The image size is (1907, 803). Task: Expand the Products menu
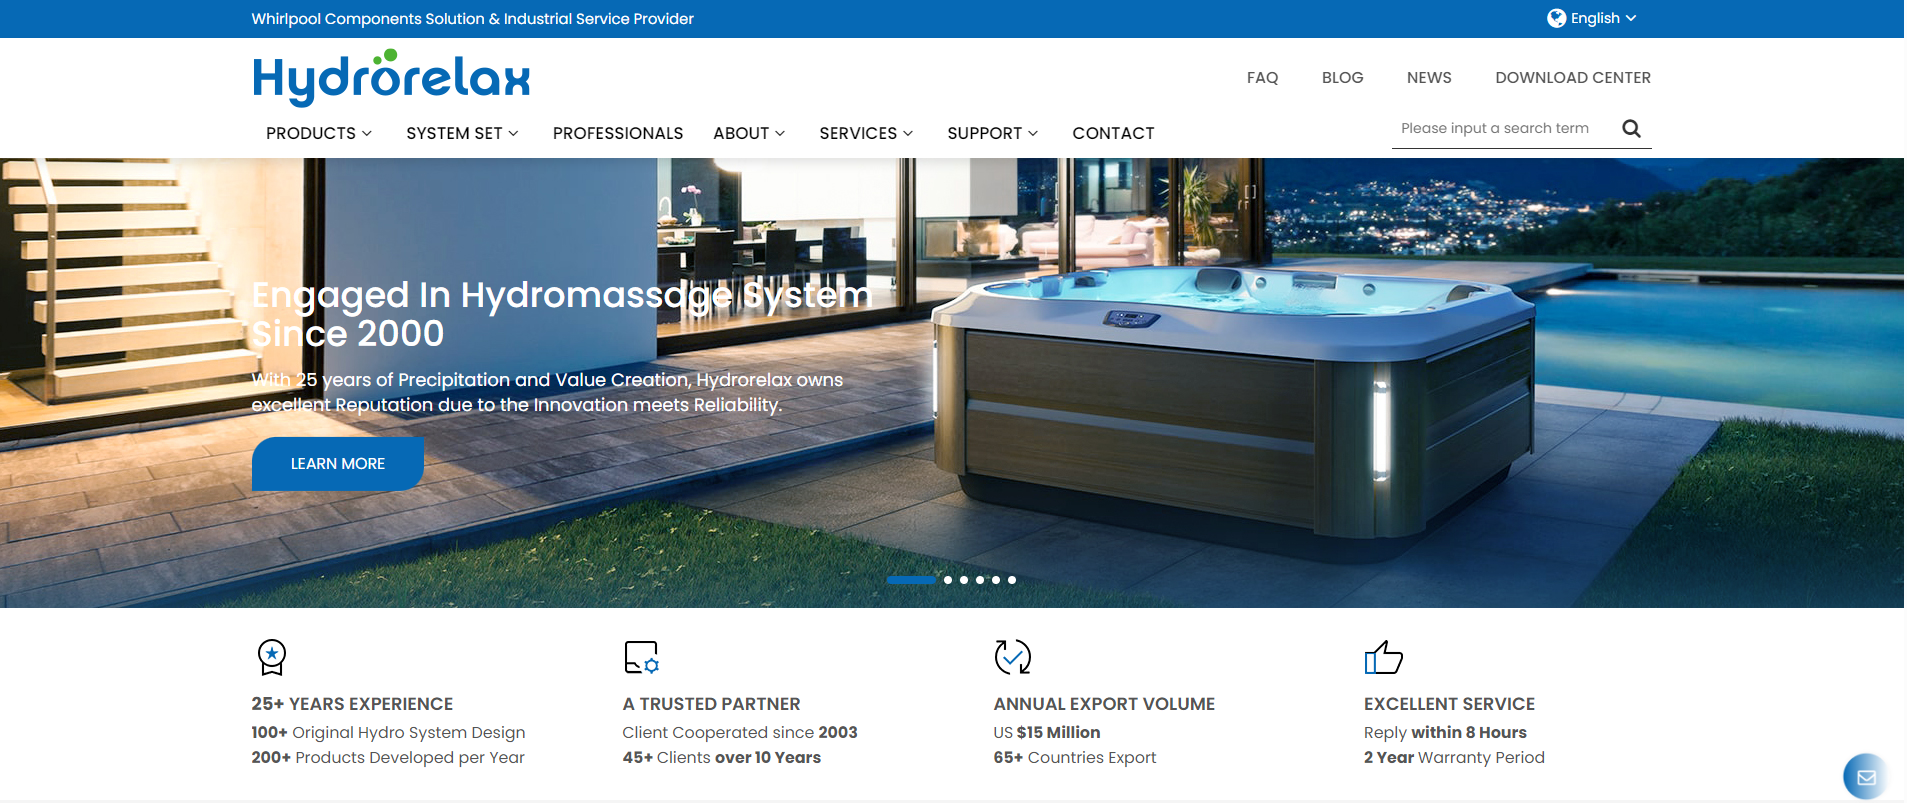coord(318,133)
